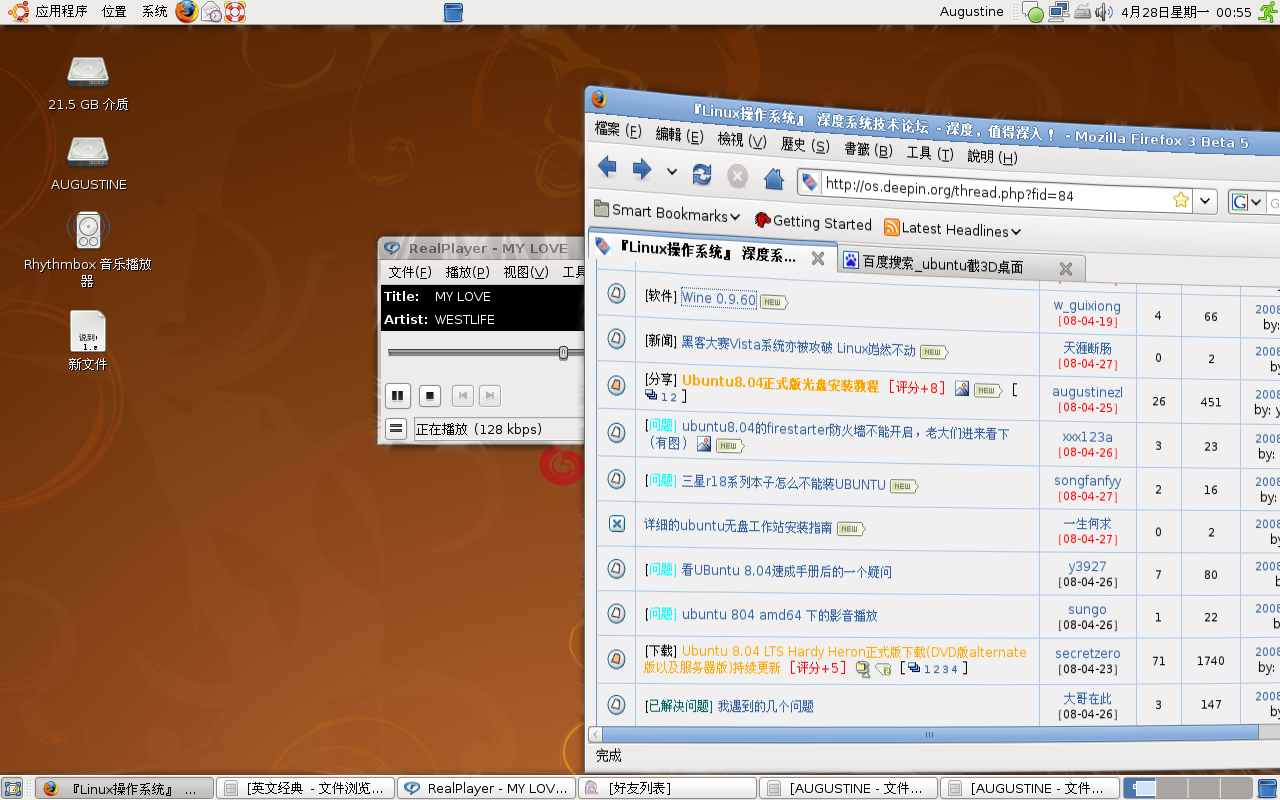Expand the Latest Headlines feed menu
Viewport: 1280px width, 800px height.
[952, 229]
